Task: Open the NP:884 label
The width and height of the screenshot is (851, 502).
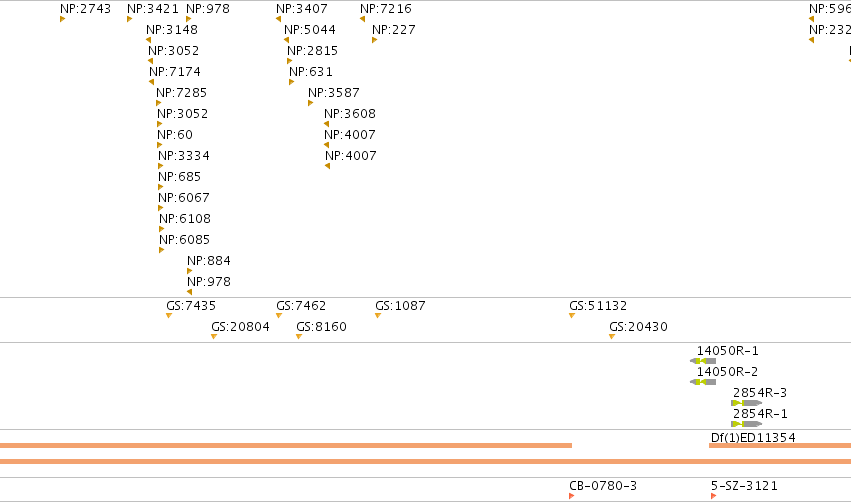Action: coord(209,261)
